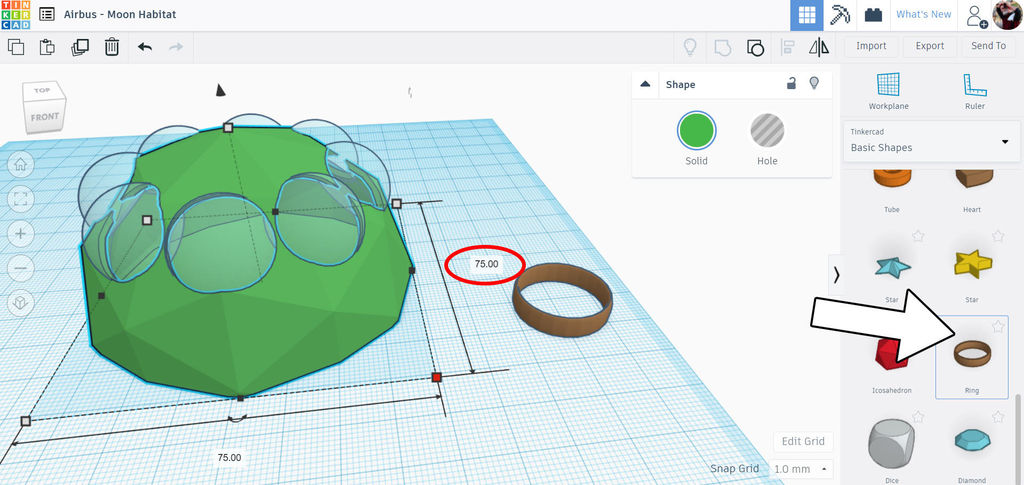
Task: Click the Export button
Action: [x=929, y=46]
